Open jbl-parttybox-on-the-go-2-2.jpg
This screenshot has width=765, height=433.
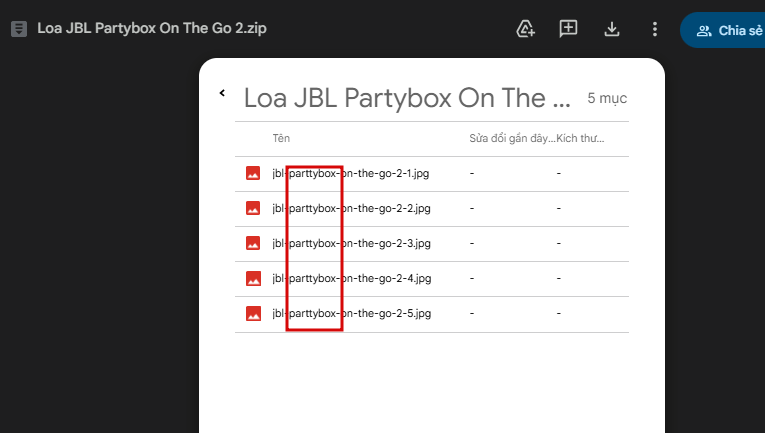351,208
